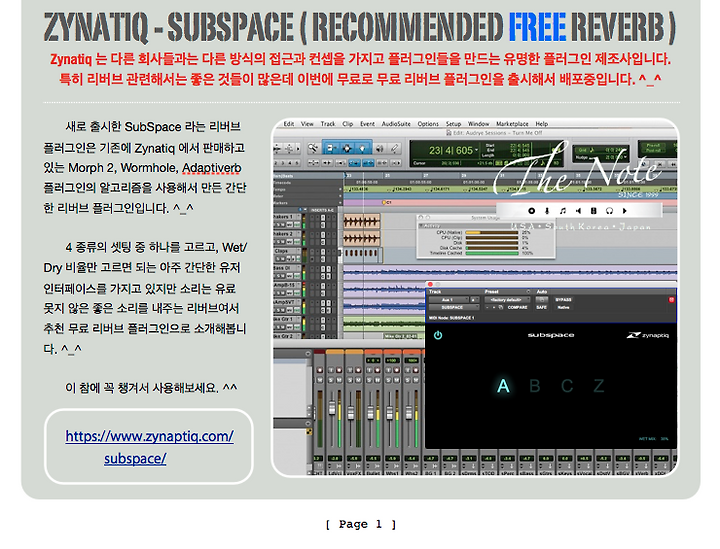Open the Options menu
Viewport: 720px width, 549px height.
click(x=428, y=123)
